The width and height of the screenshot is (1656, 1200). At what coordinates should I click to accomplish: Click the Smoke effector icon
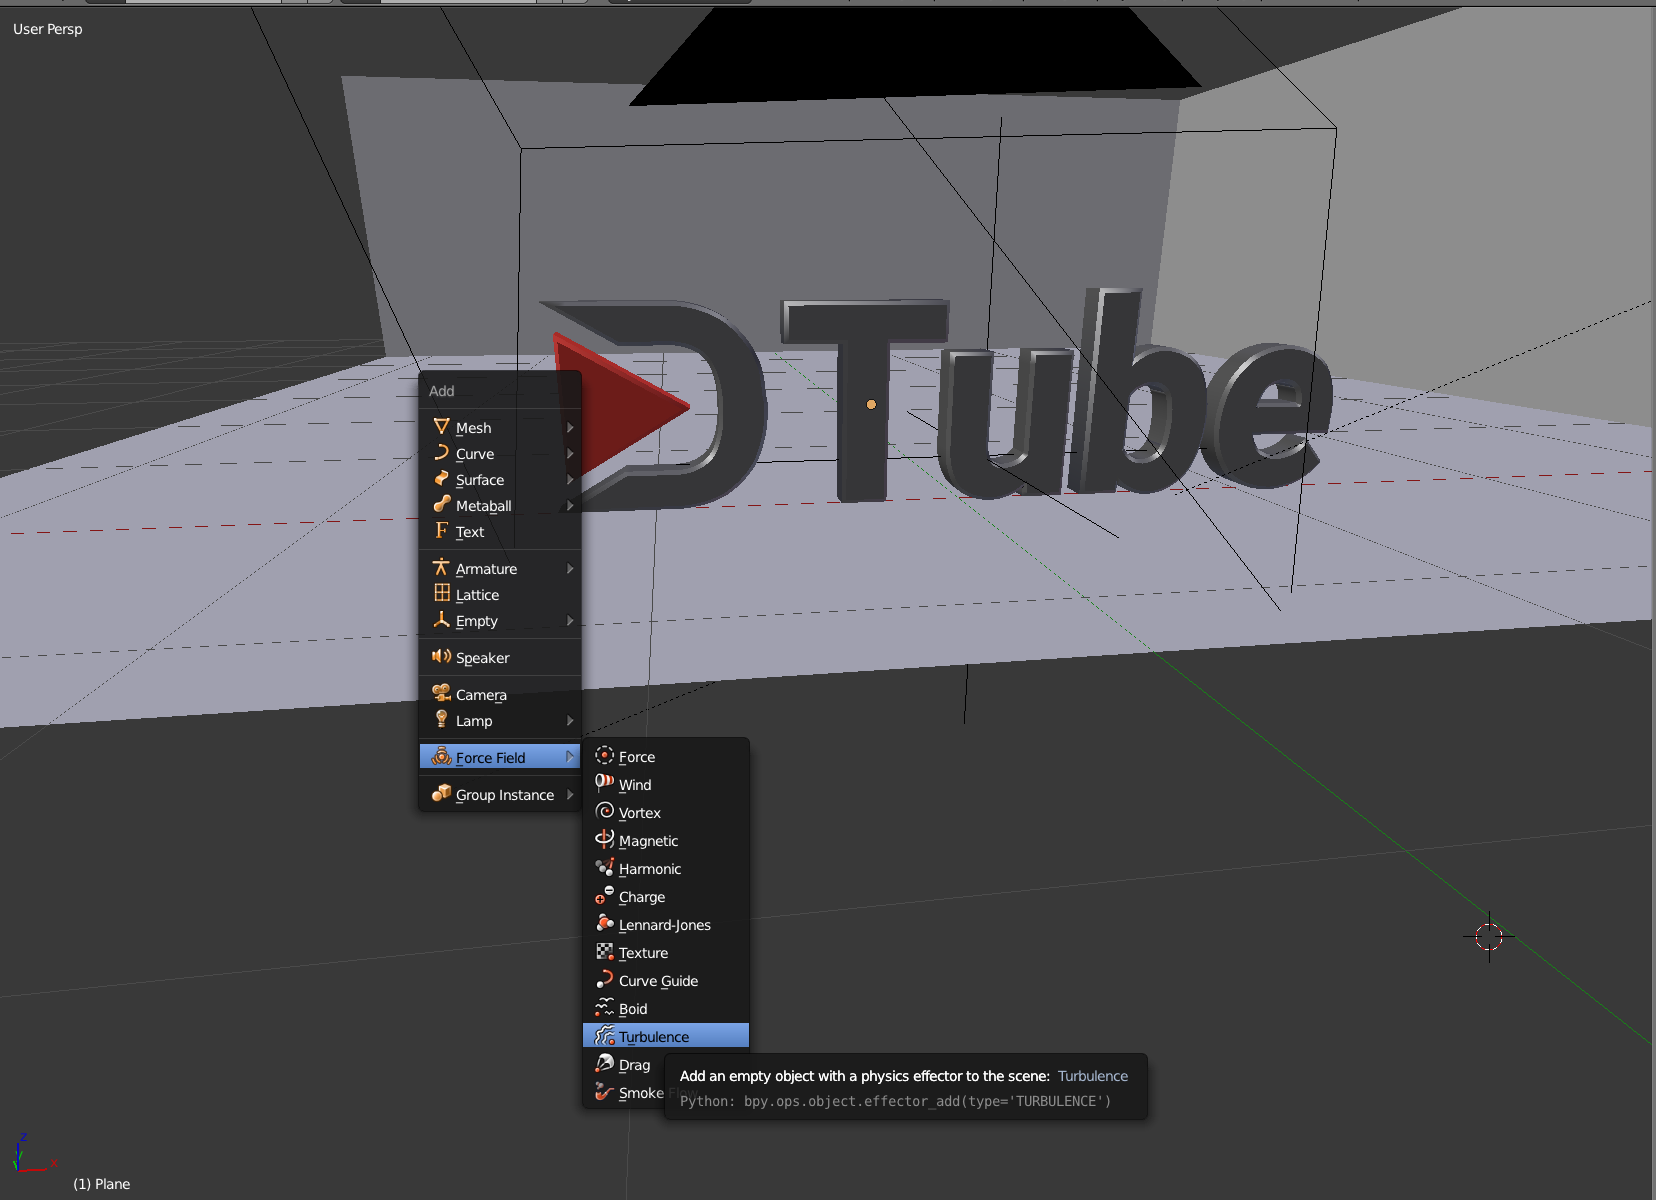(604, 1092)
